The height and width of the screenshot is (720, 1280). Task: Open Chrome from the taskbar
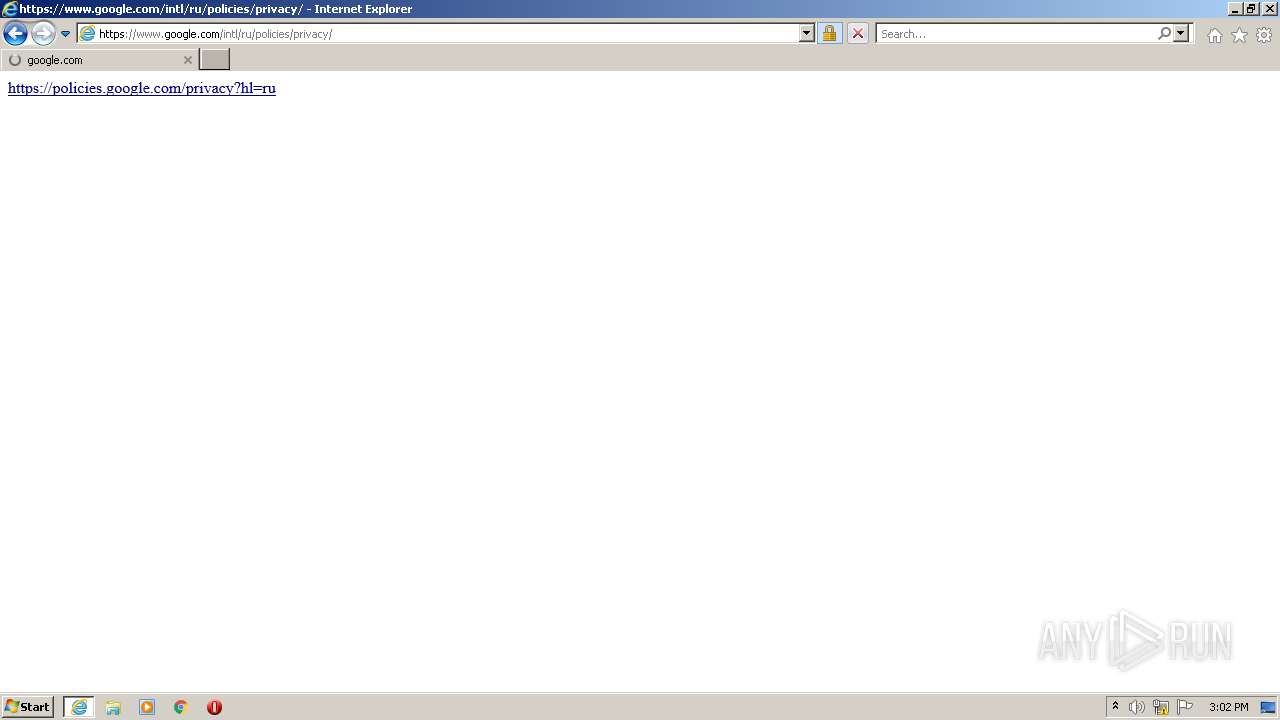point(181,707)
